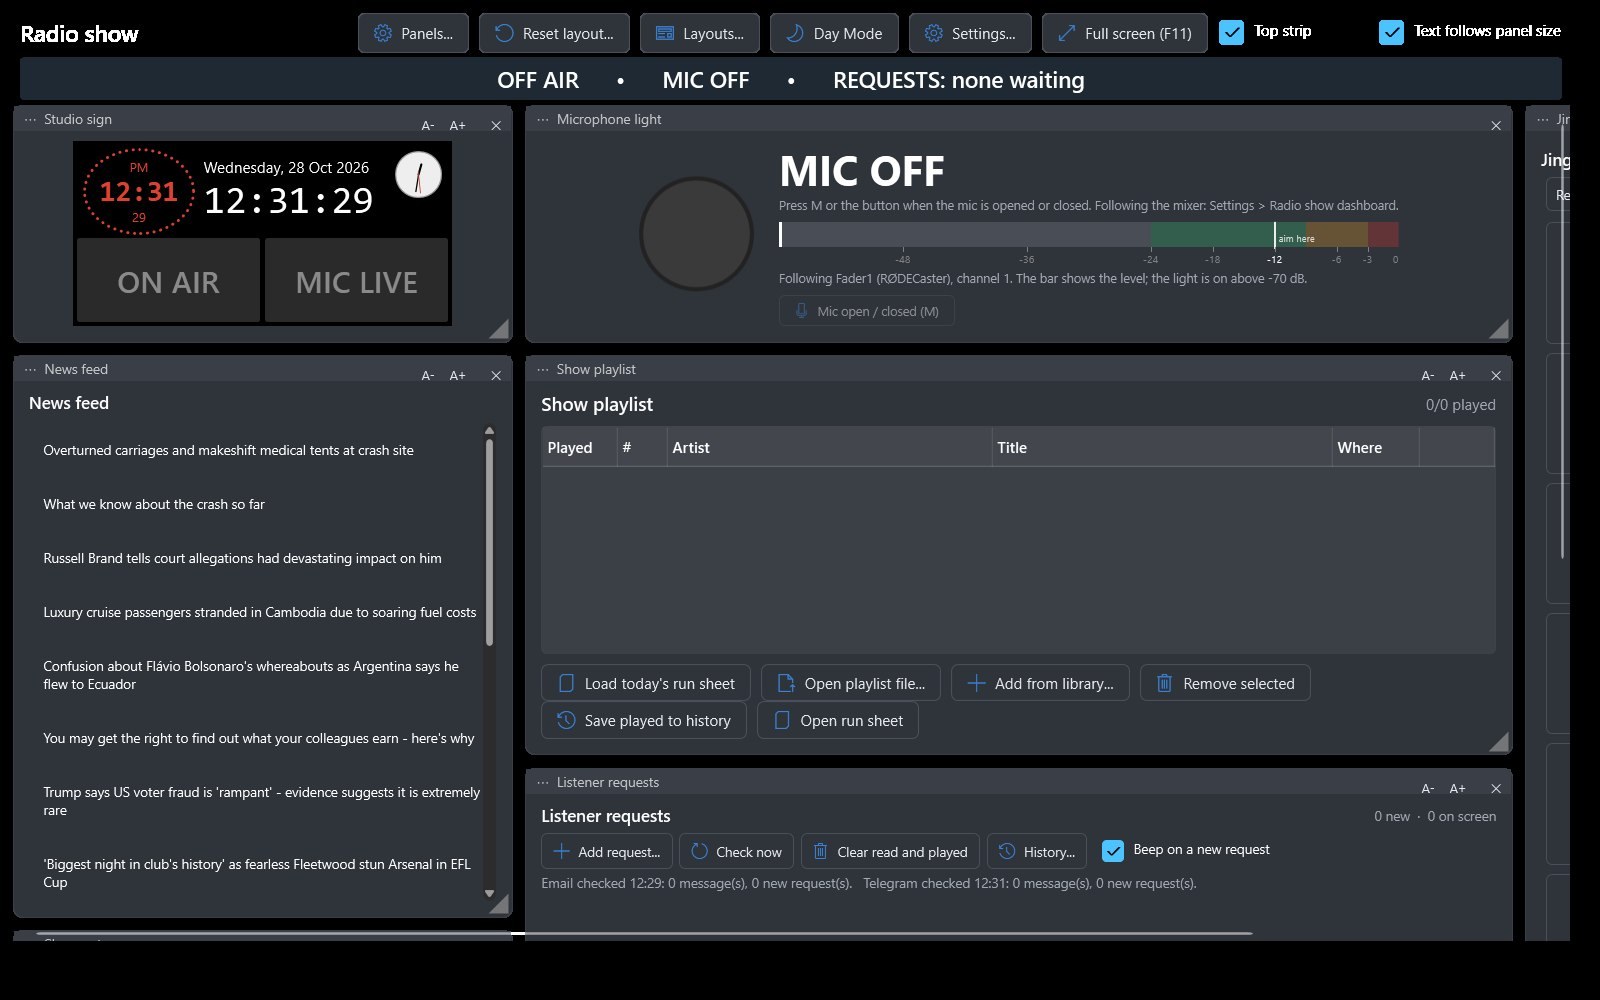Click news feed scroll up arrow
Viewport: 1600px width, 1000px height.
click(489, 431)
